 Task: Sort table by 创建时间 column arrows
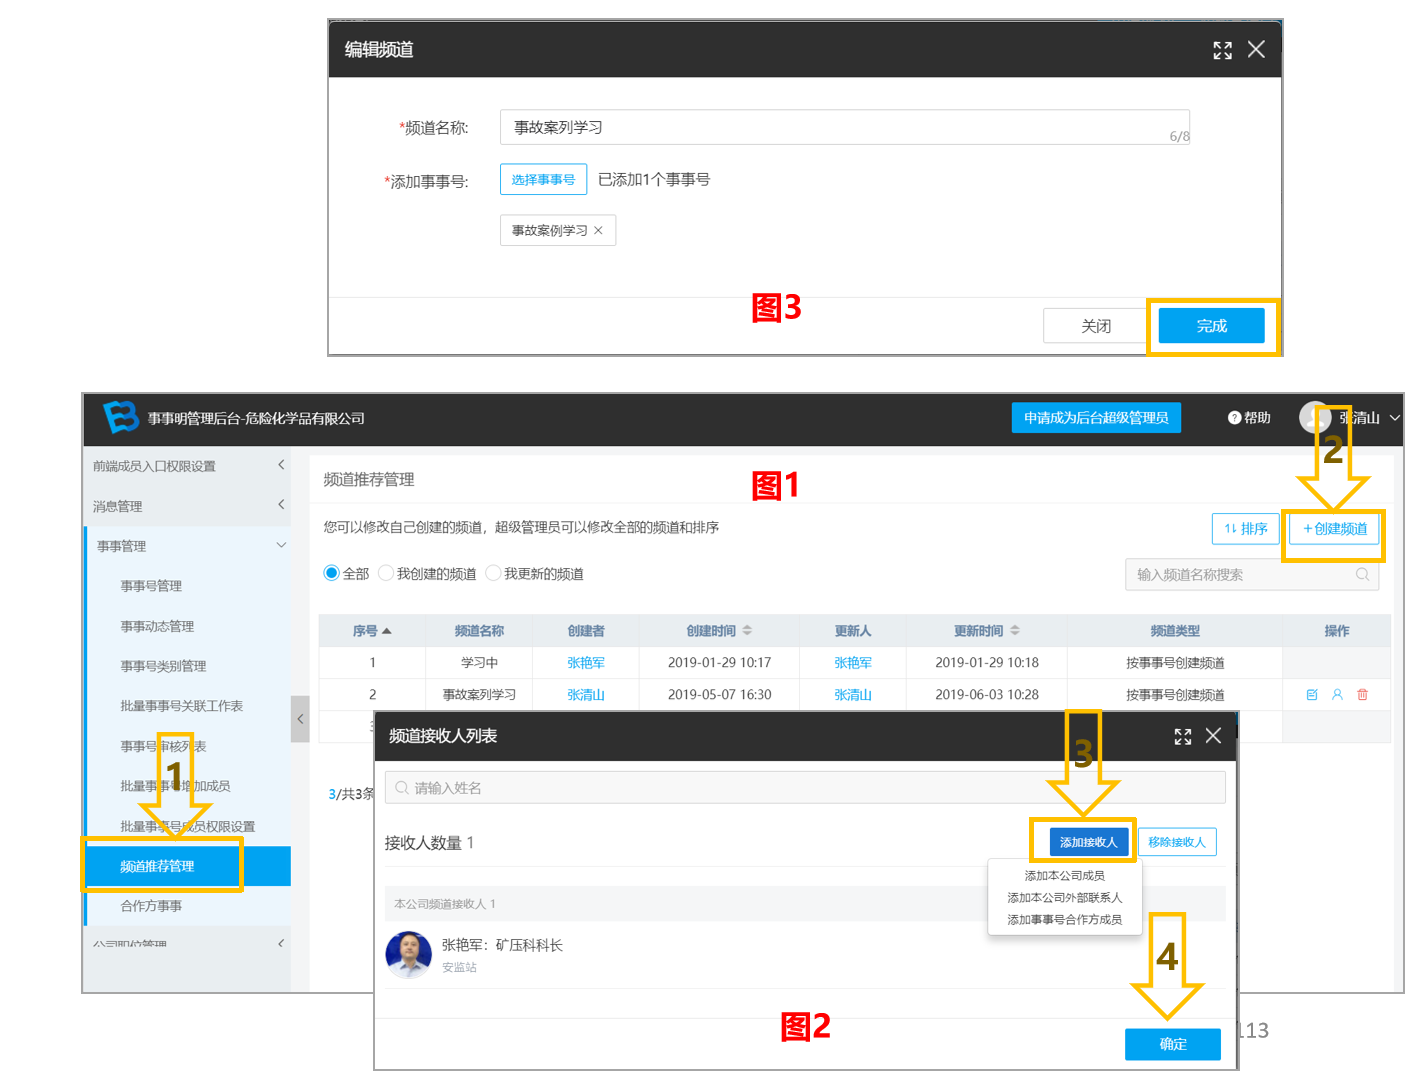point(747,631)
